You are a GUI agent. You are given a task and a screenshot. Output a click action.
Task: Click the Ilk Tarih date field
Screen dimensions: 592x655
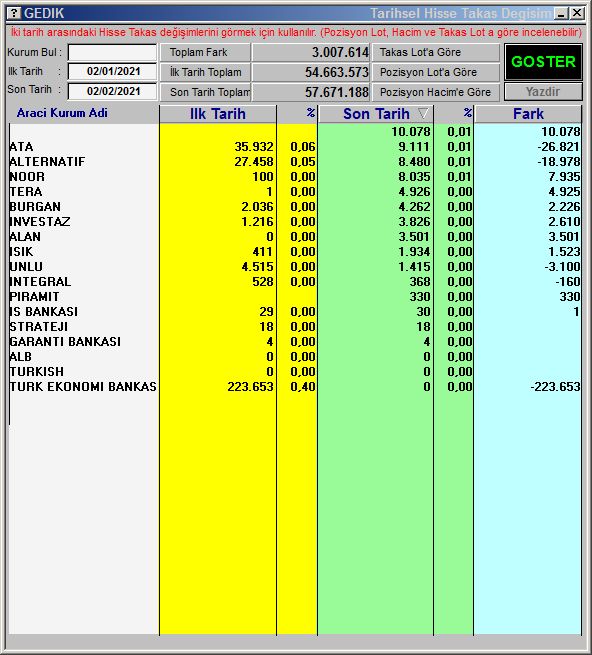(112, 71)
